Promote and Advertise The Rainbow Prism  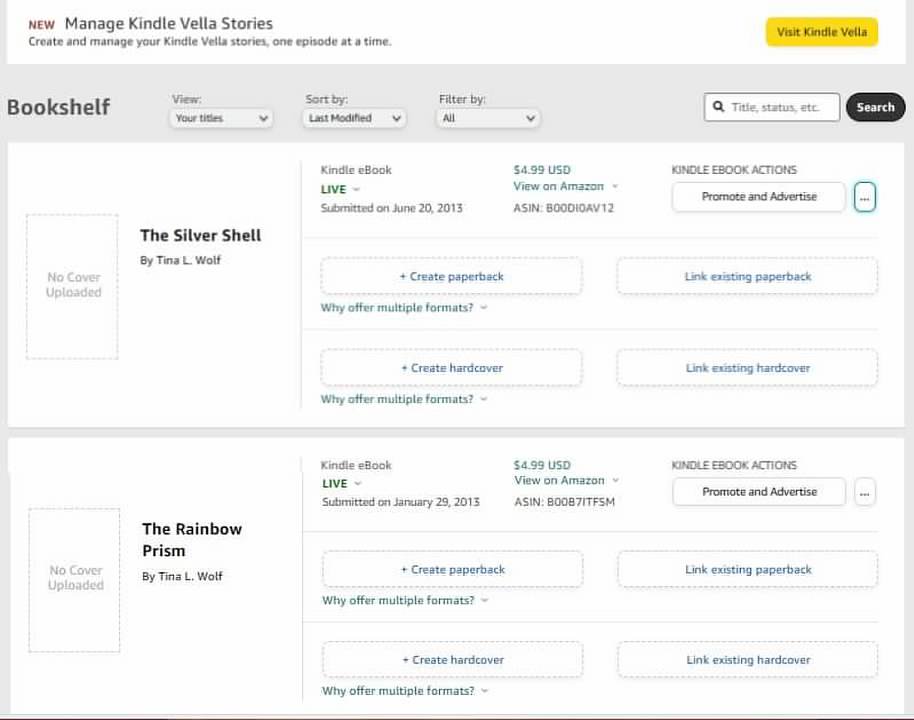coord(759,492)
